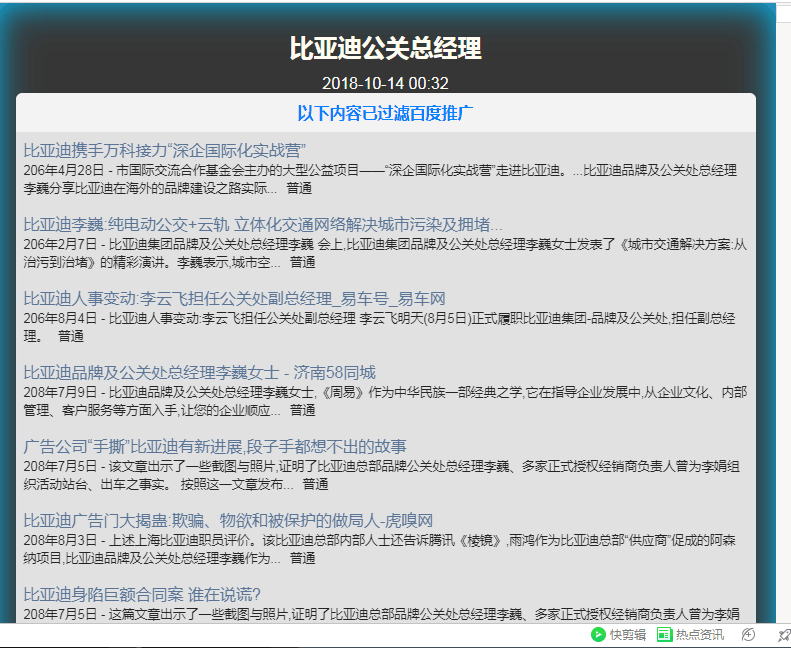791x648 pixels.
Task: Click snippet starting 206年4月28日 - 市国际交流
Action: (x=380, y=179)
